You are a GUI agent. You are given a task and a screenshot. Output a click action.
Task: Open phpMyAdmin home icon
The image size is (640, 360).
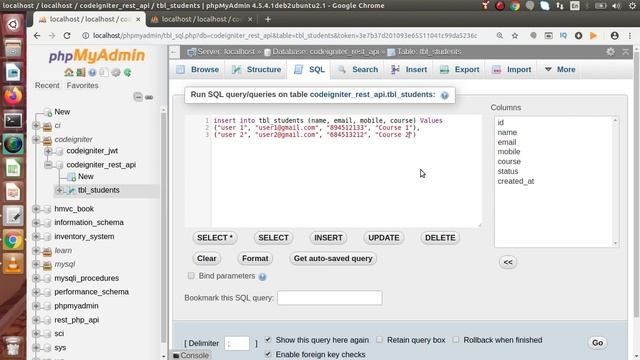click(69, 72)
